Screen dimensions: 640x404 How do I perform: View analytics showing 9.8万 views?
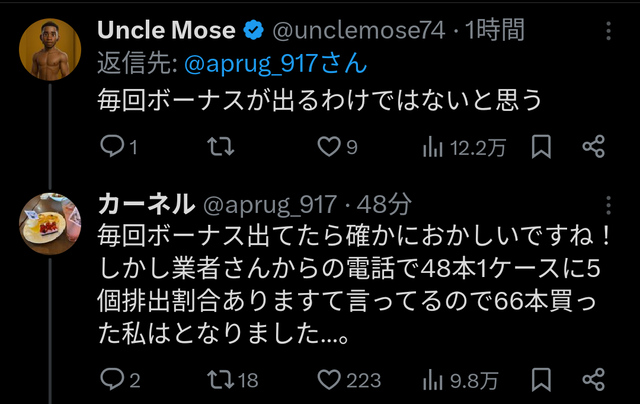pos(460,380)
